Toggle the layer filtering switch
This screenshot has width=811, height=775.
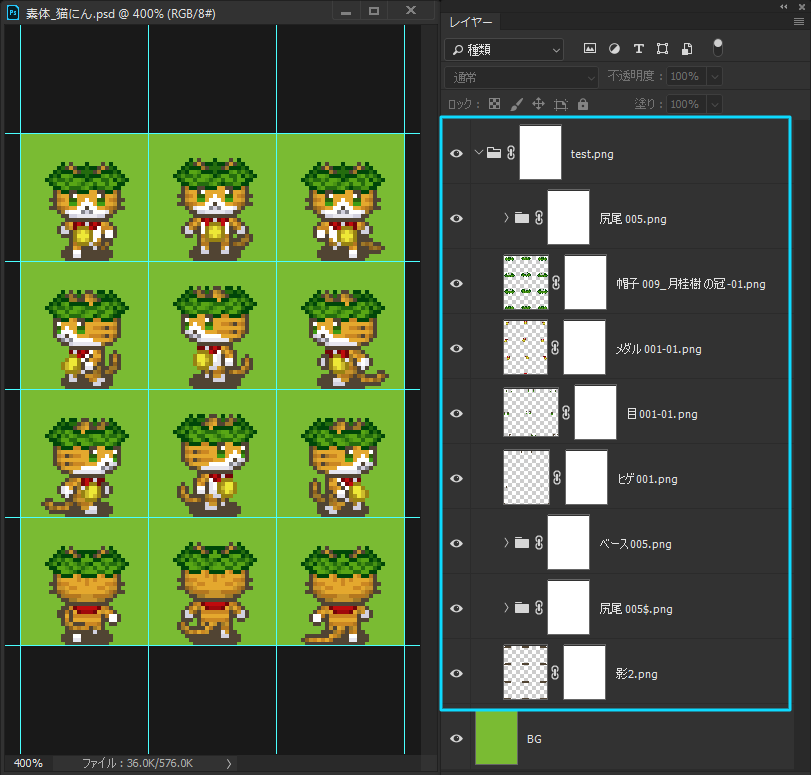[x=717, y=47]
